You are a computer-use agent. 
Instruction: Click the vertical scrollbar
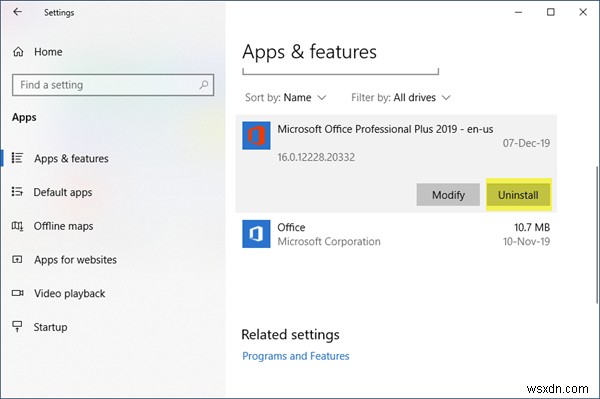pos(597,235)
